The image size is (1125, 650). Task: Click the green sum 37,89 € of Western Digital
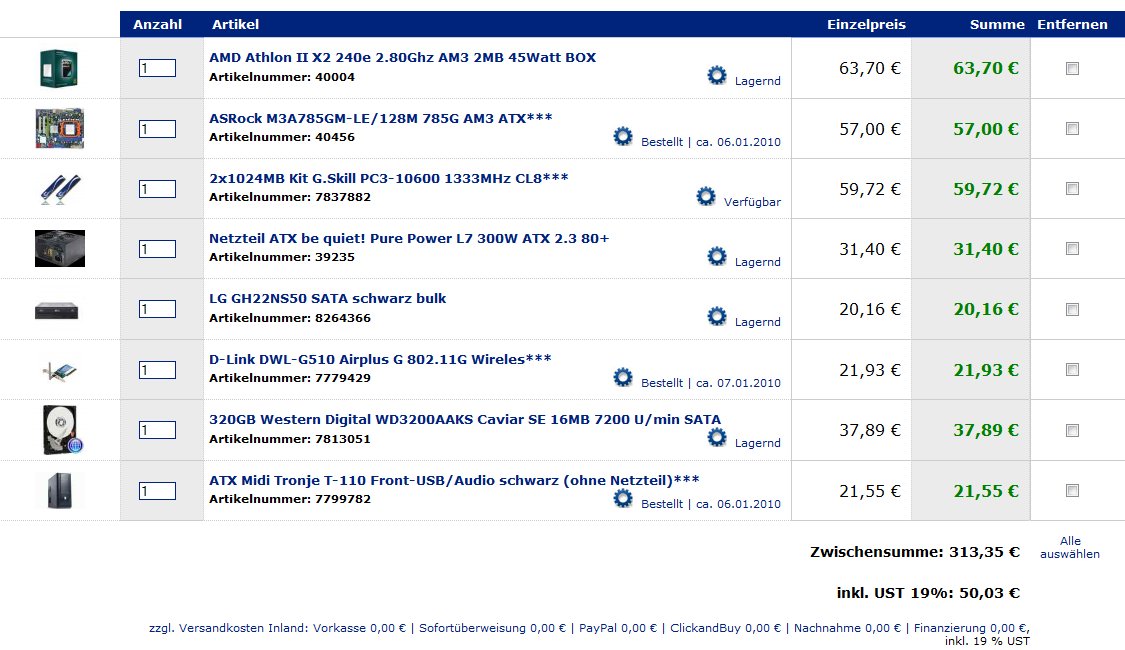[x=986, y=430]
